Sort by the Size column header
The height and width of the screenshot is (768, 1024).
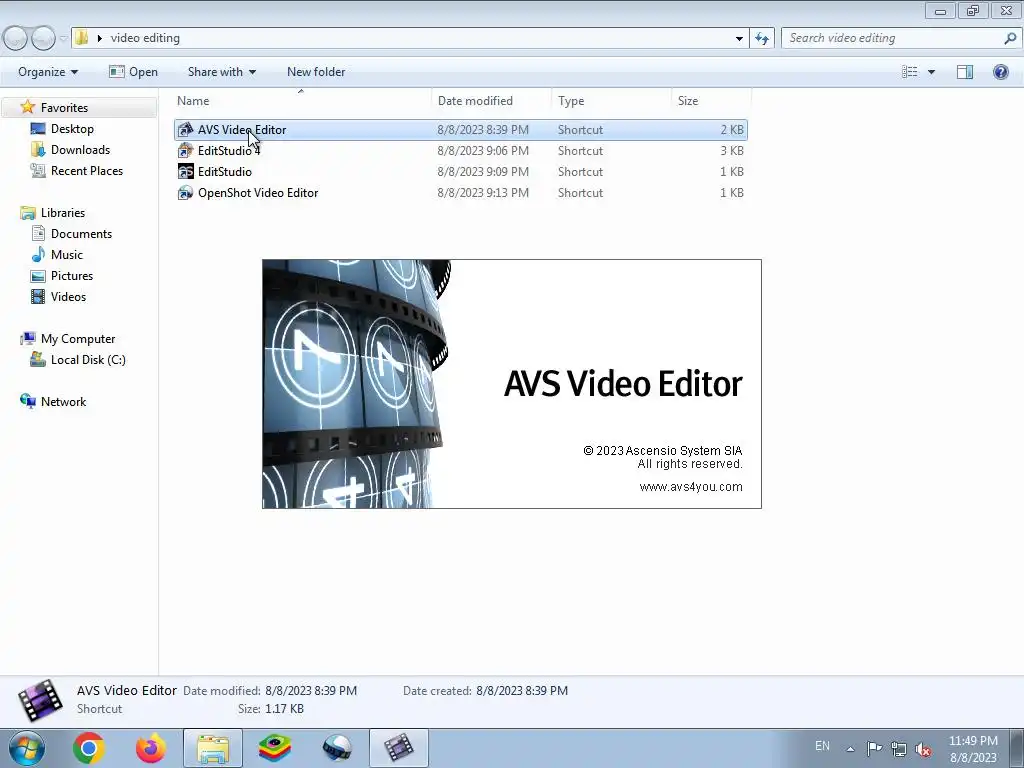(711, 101)
